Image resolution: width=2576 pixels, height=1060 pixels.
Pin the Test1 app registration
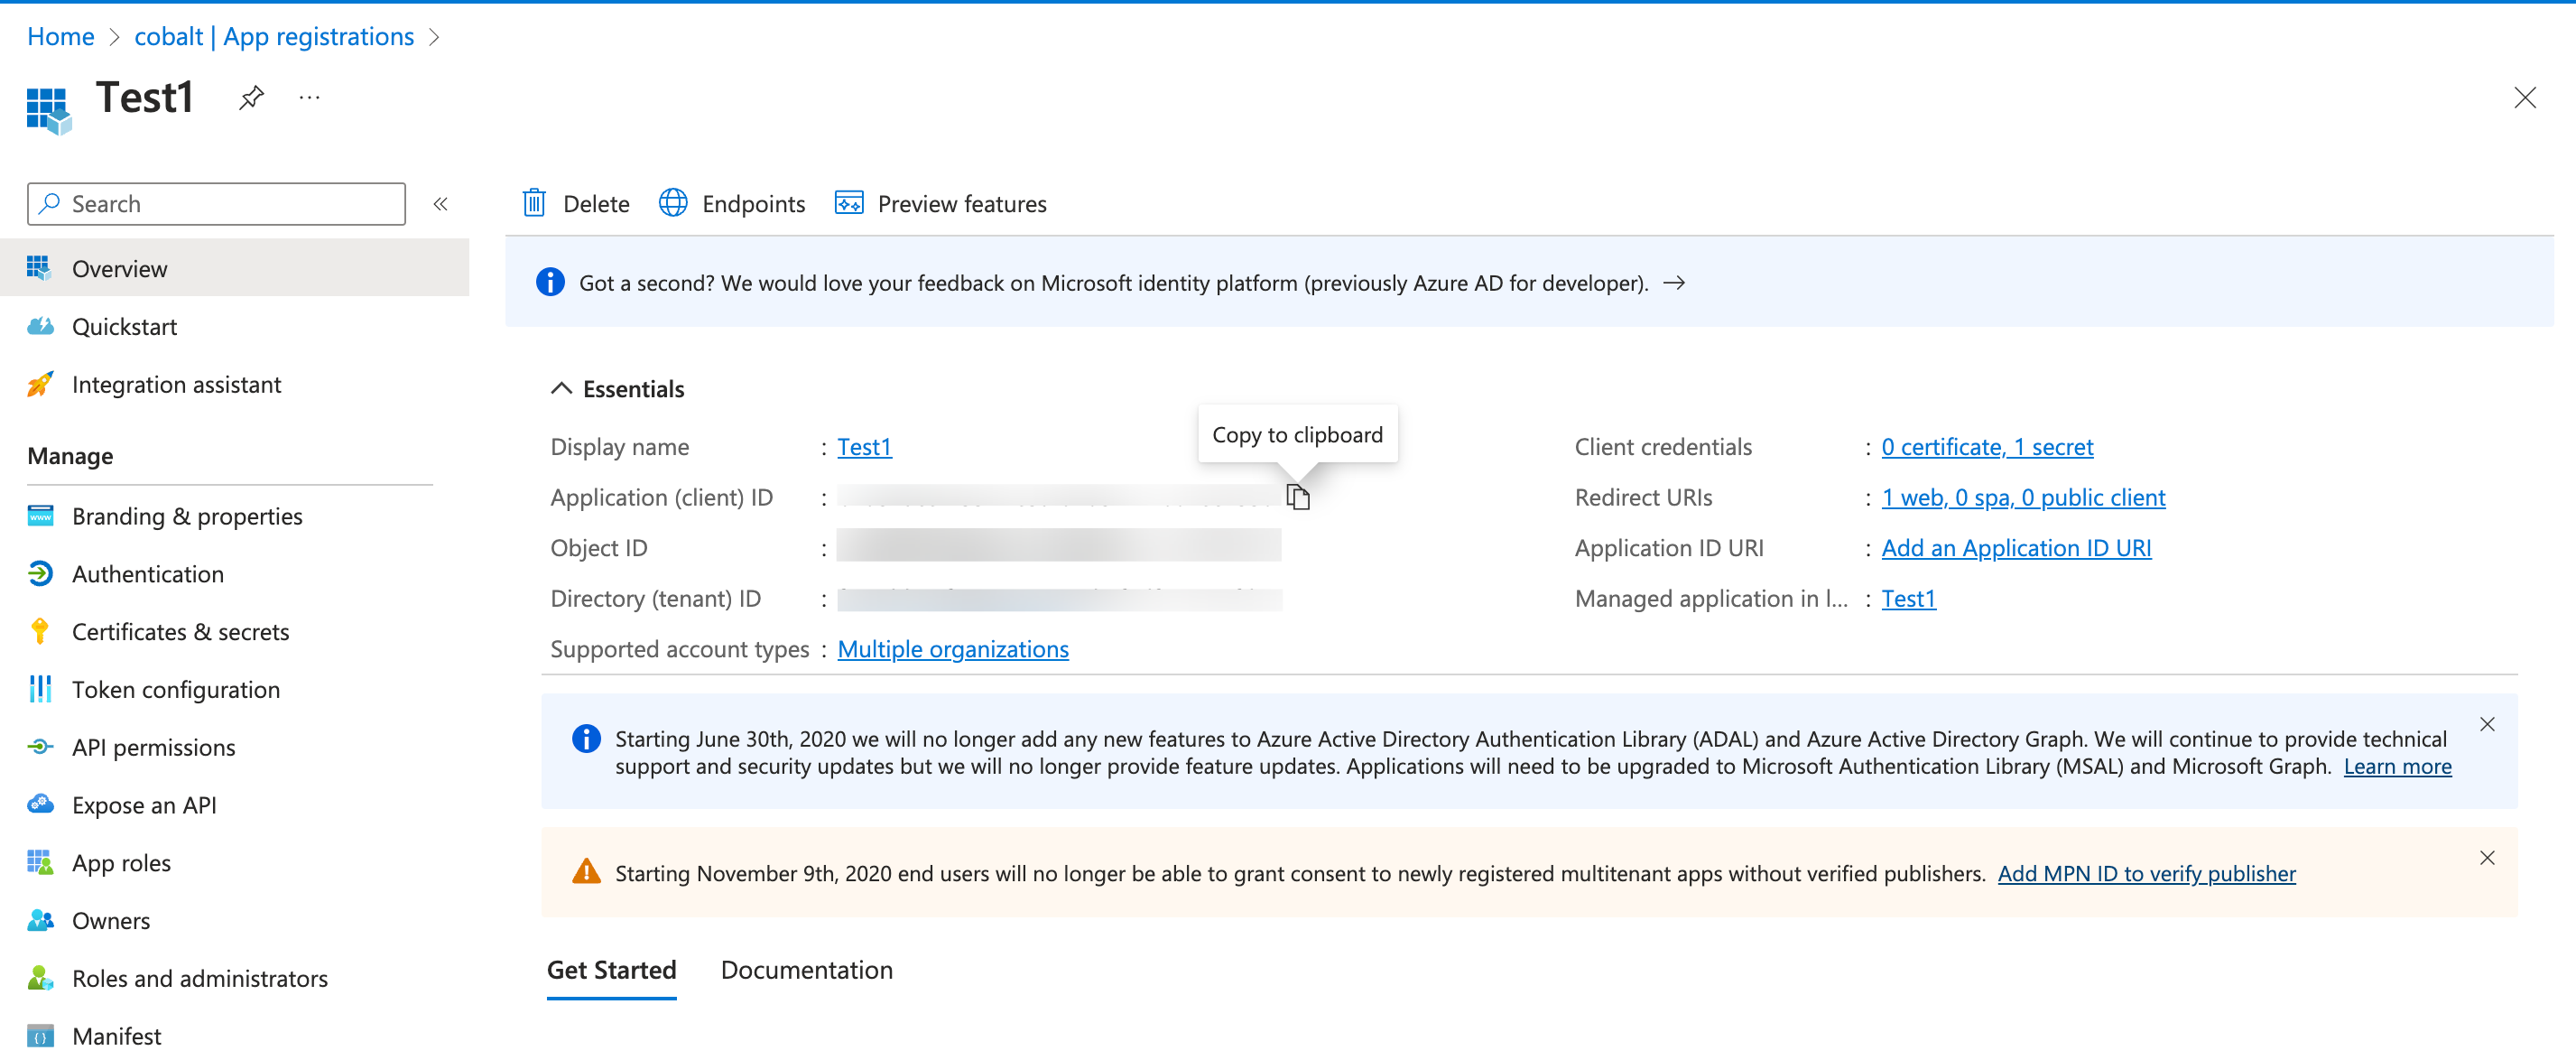point(251,97)
